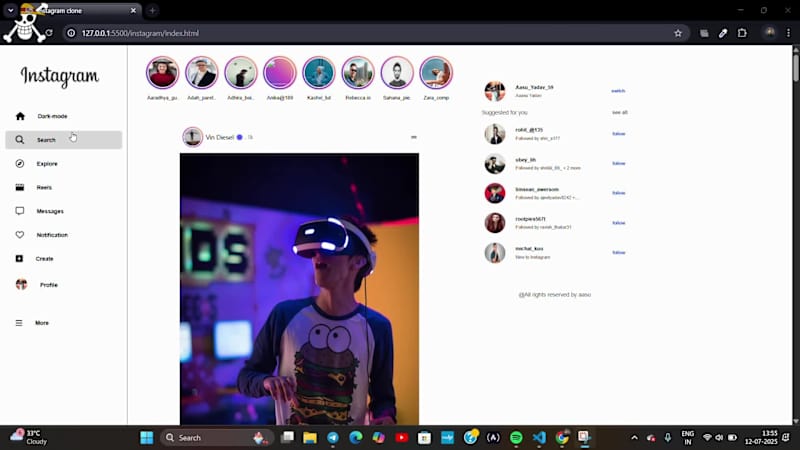Screen dimensions: 800x450
Task: Open Adhira_bai story
Action: [x=241, y=72]
